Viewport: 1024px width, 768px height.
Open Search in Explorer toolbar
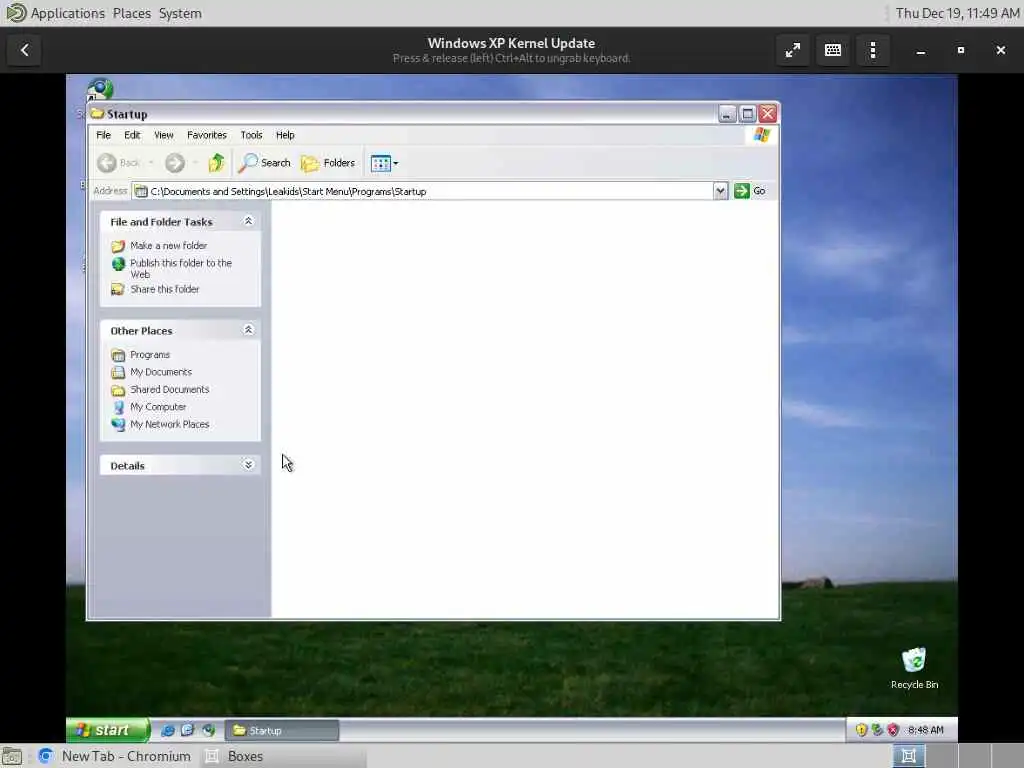tap(264, 163)
